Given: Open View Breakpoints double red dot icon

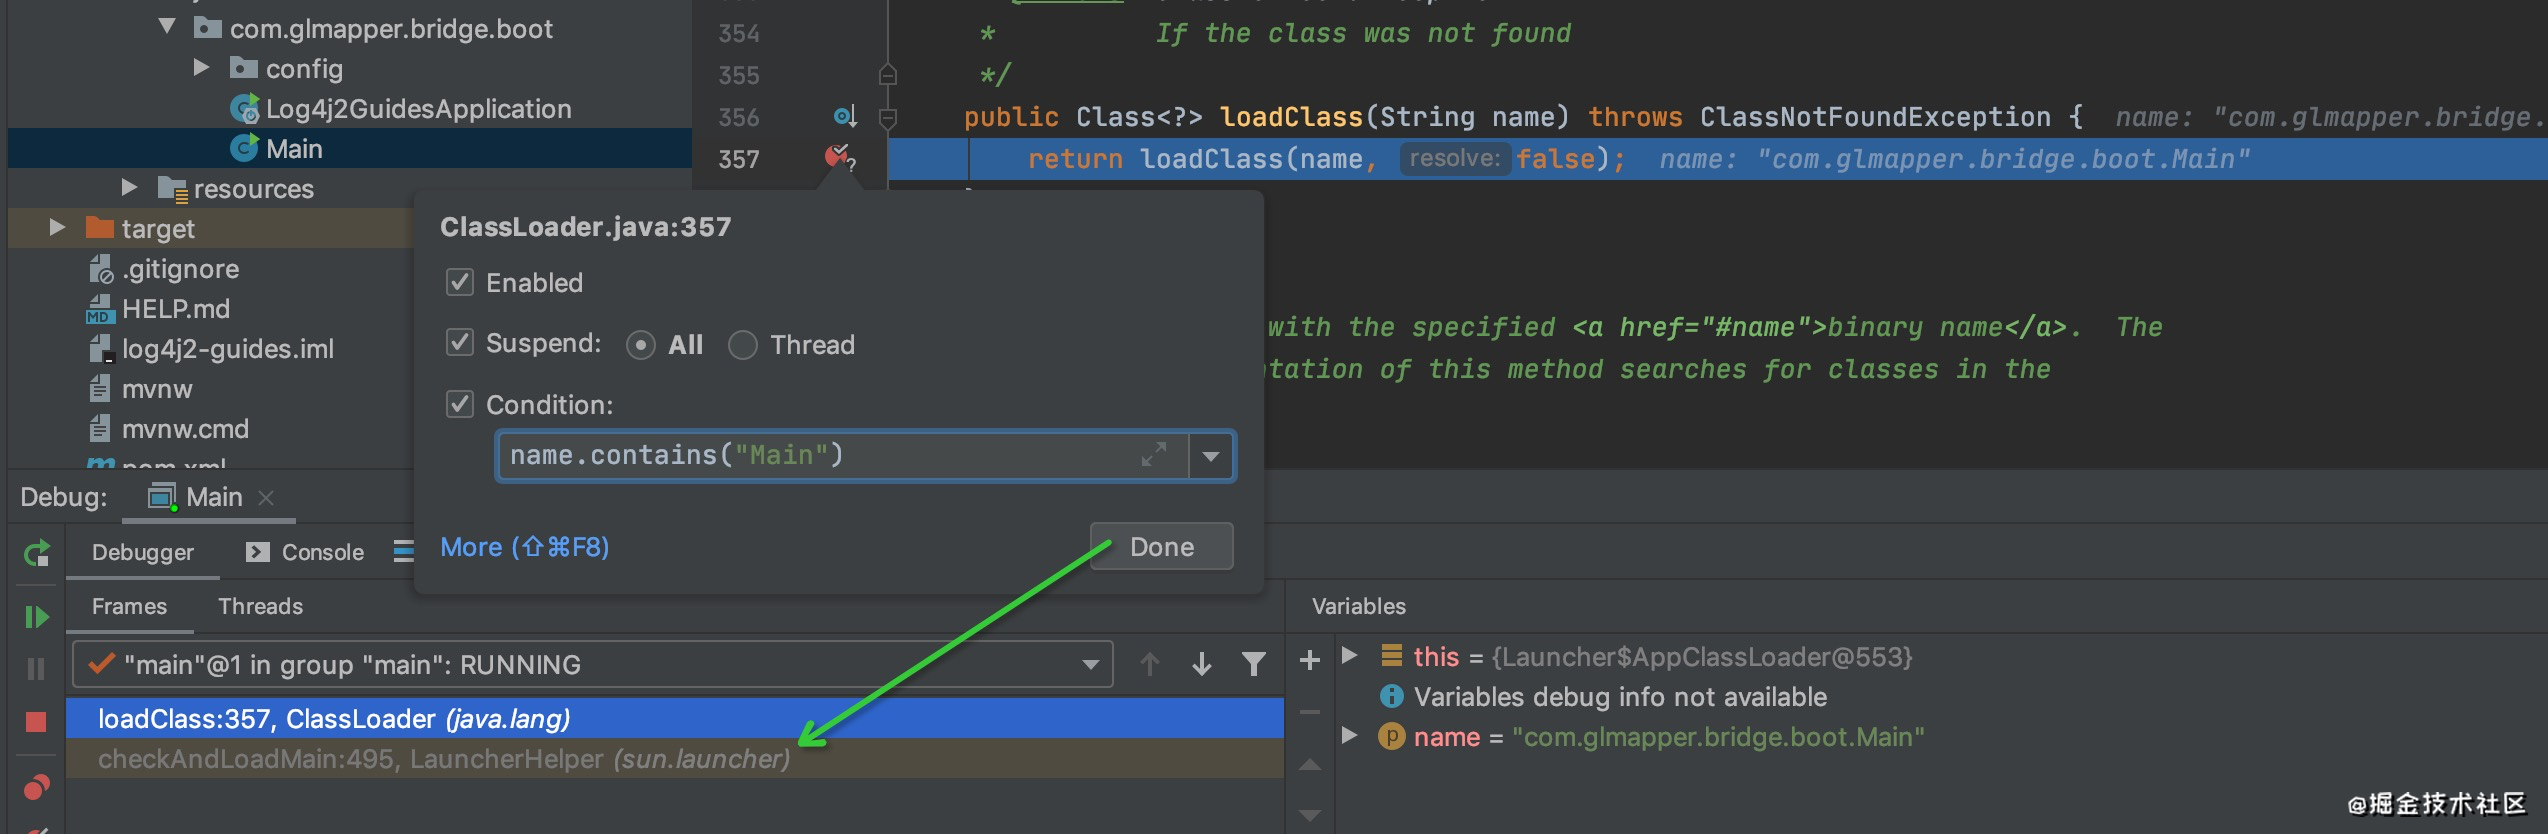Looking at the screenshot, I should click(36, 788).
